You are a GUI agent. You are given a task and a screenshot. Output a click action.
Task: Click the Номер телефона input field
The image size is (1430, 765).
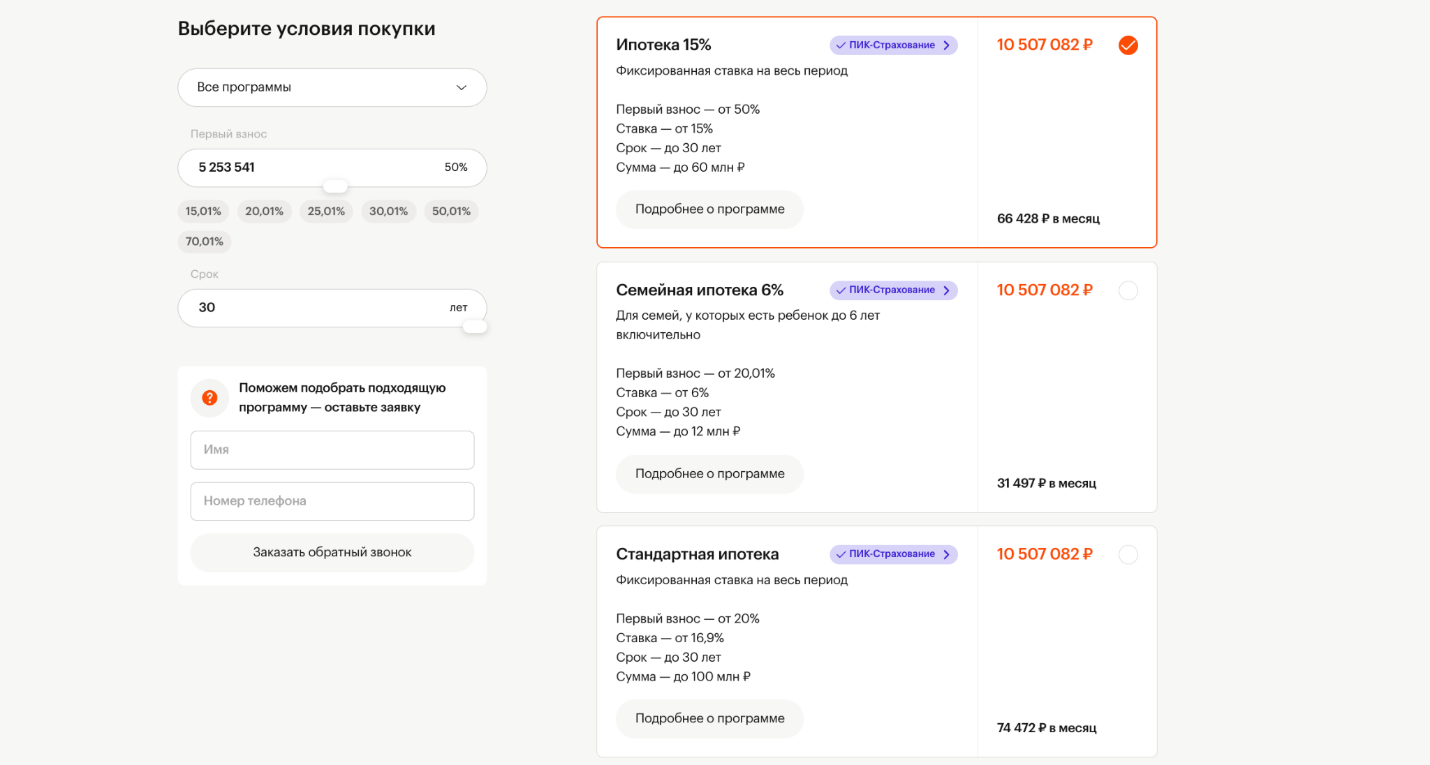(332, 501)
